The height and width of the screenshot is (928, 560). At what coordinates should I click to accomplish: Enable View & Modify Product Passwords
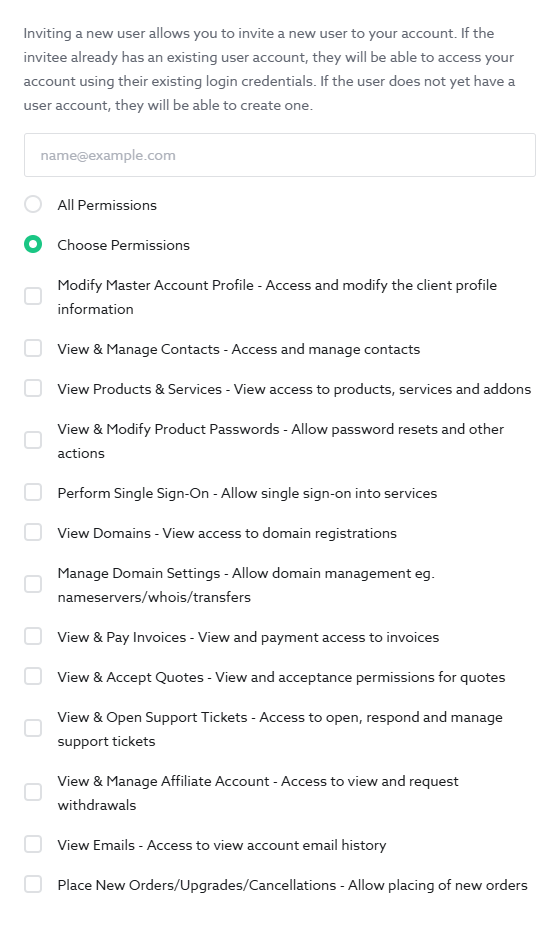(x=33, y=440)
